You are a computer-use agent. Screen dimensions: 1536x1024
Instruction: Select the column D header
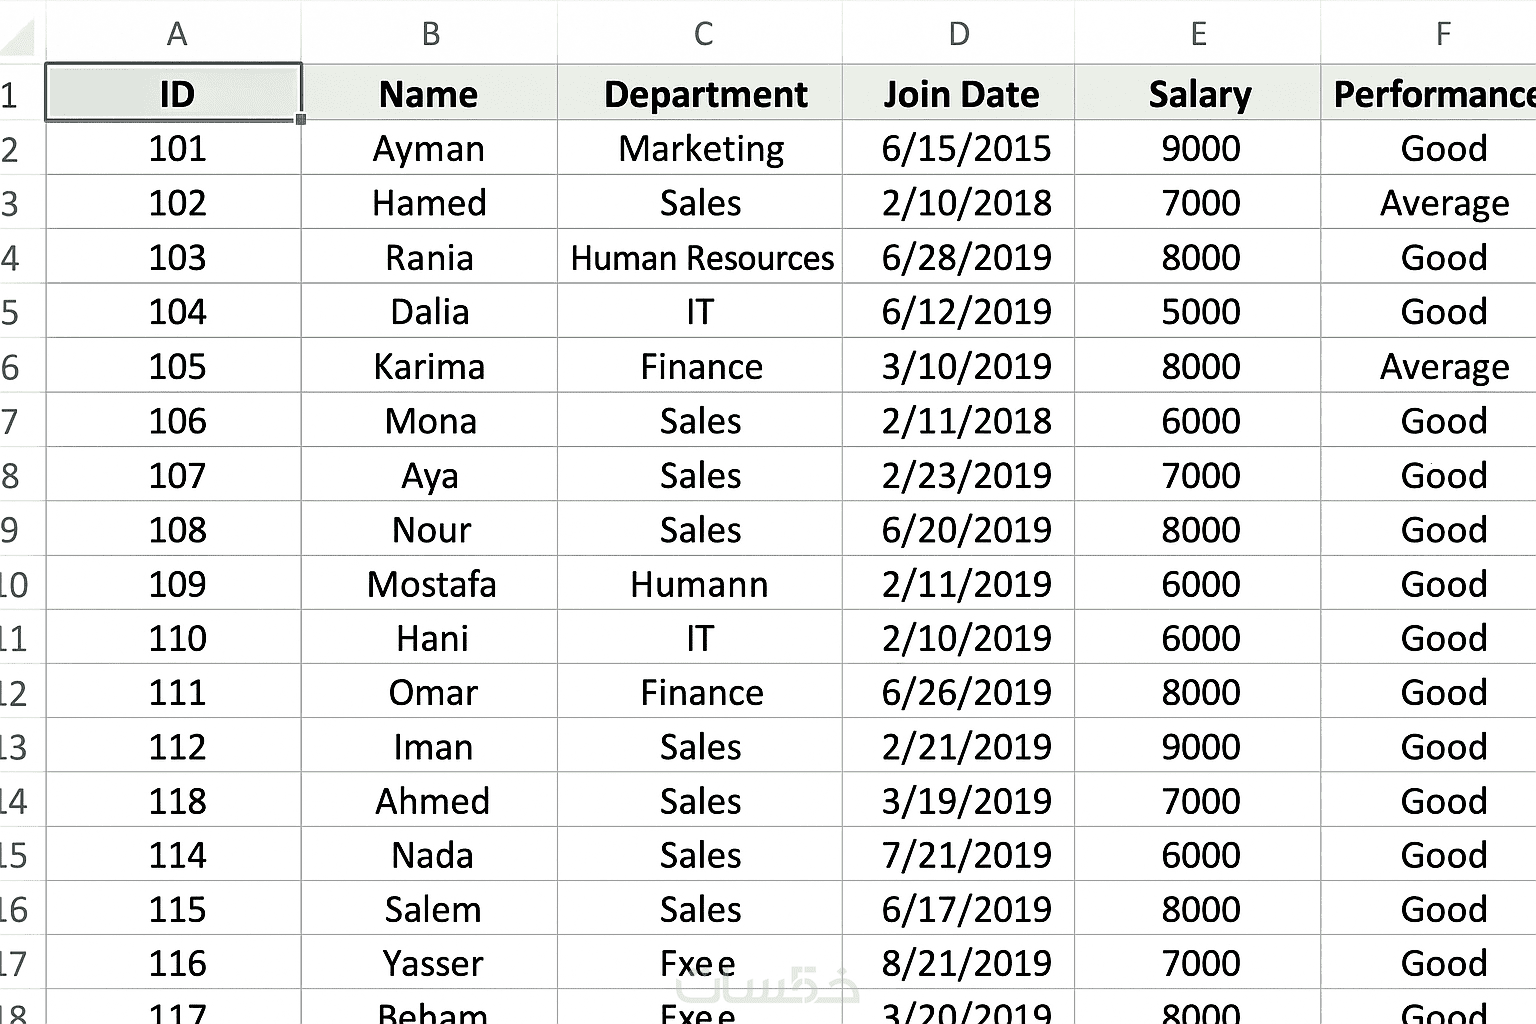pos(958,34)
